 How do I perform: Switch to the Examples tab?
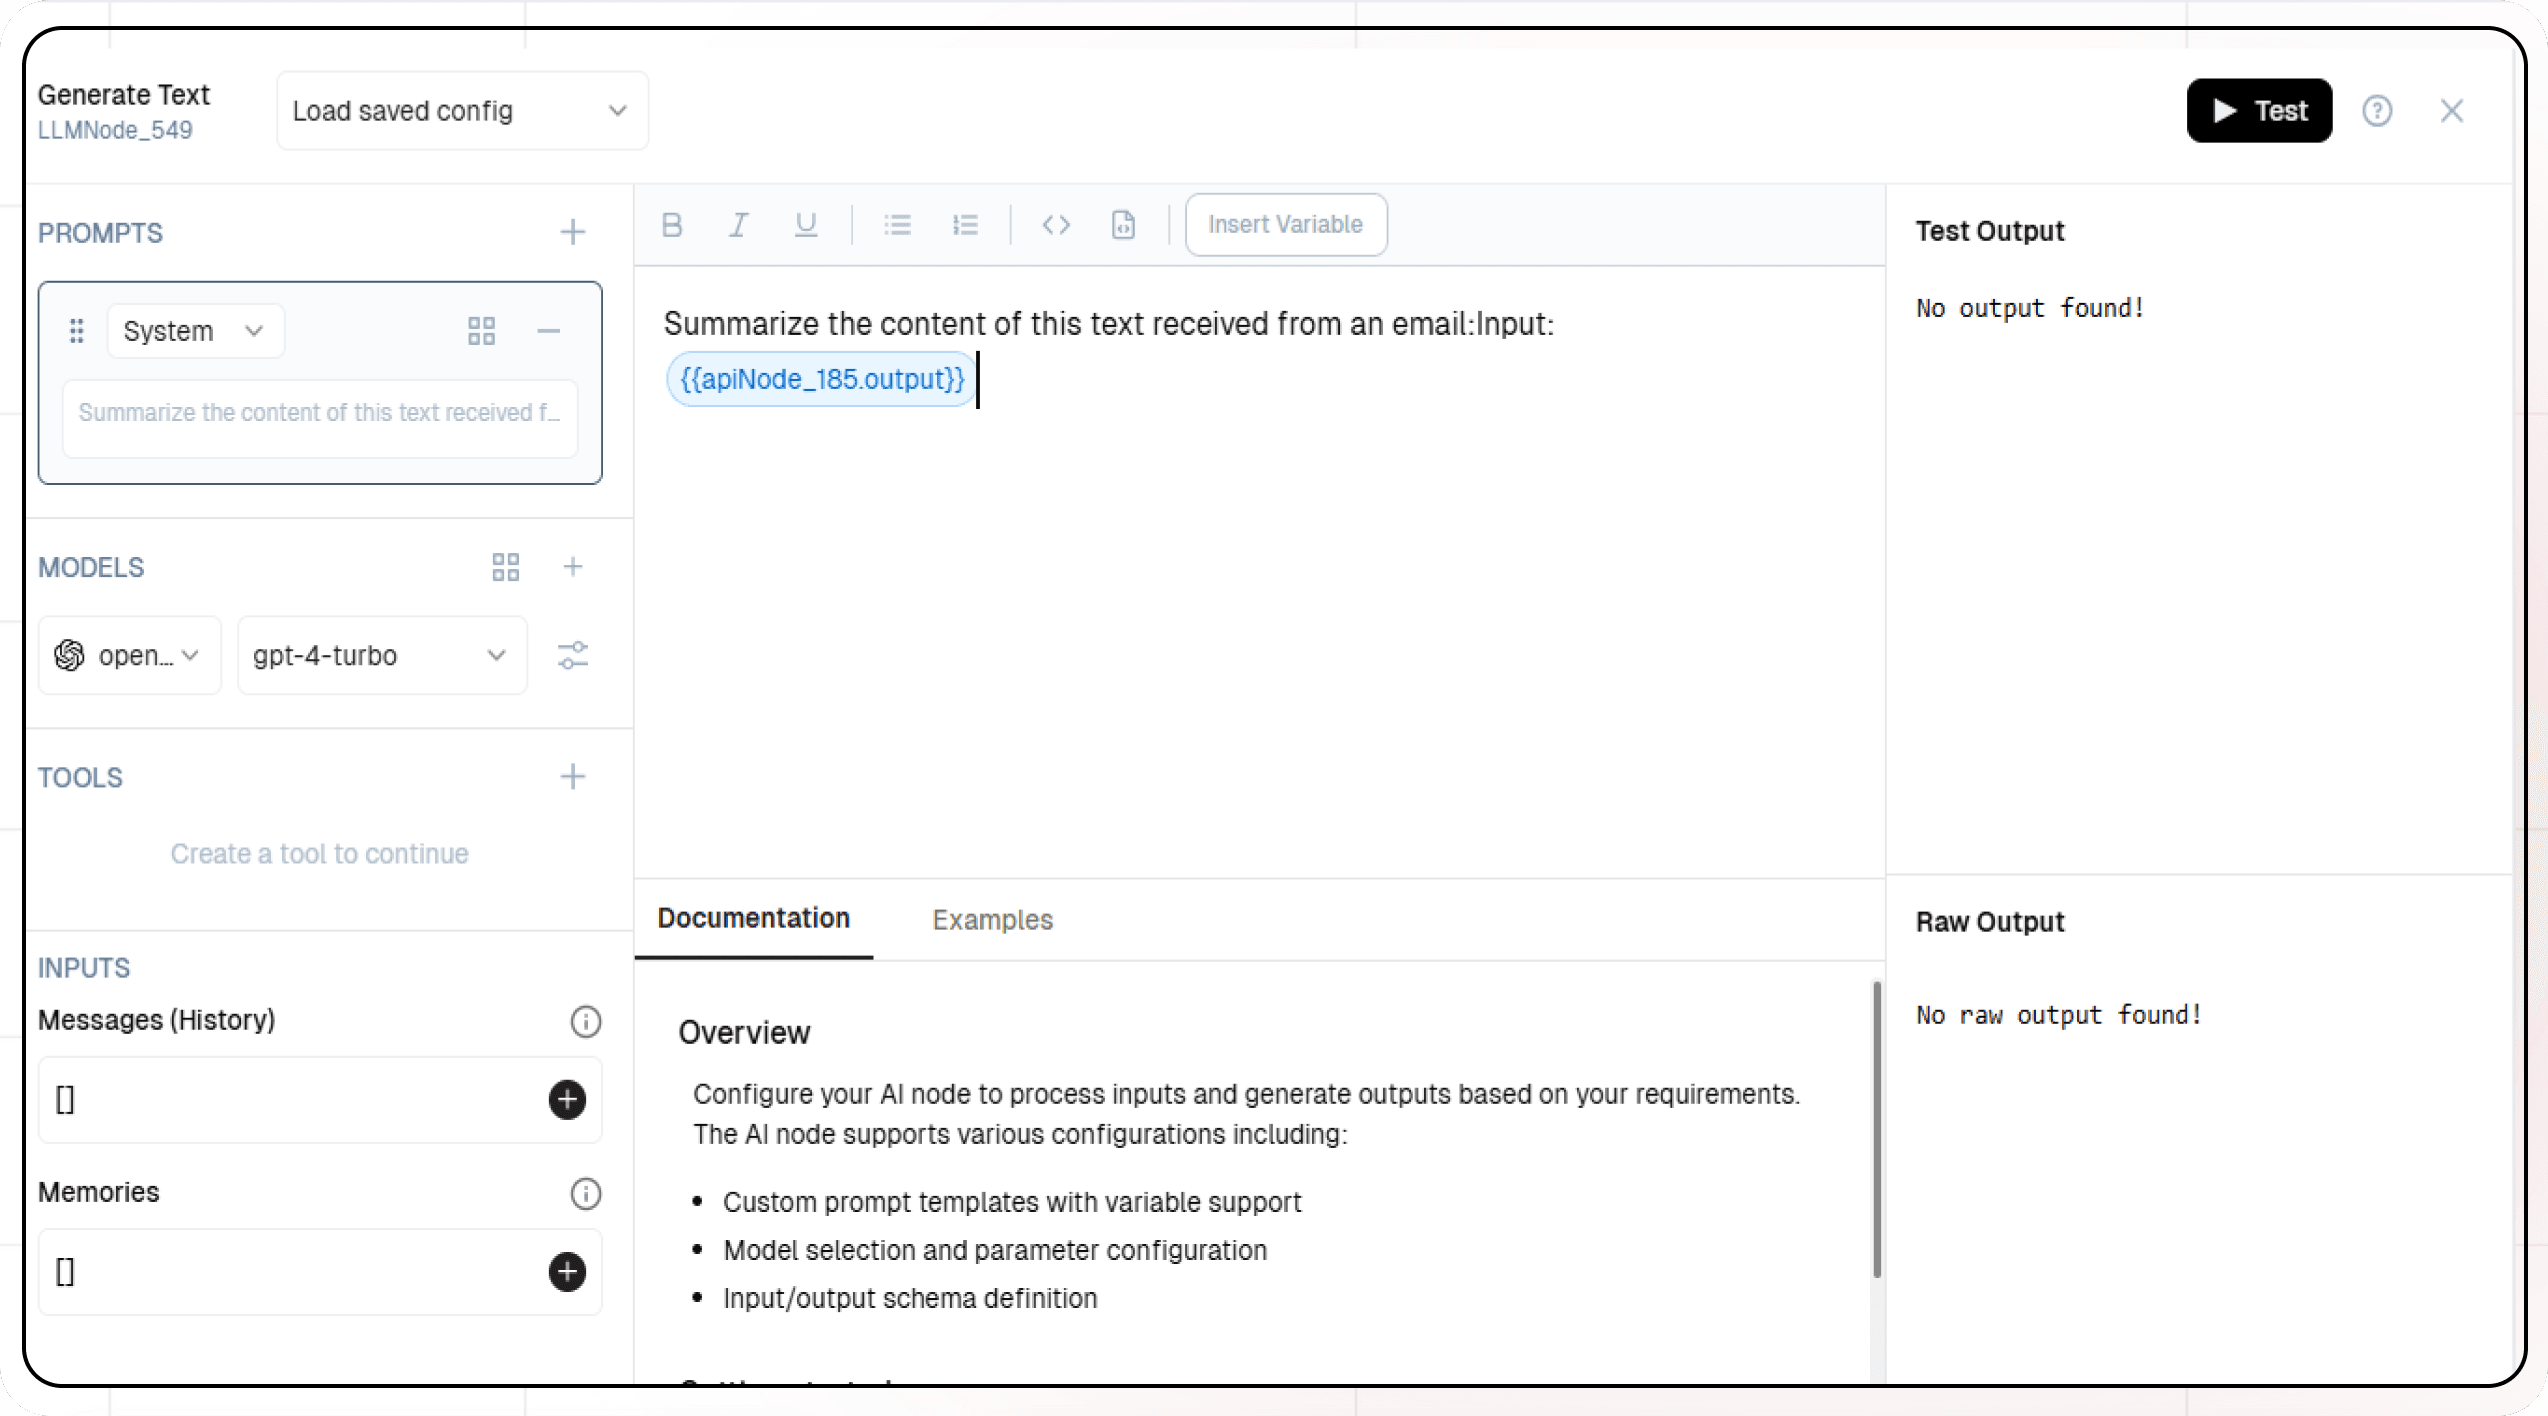(992, 920)
